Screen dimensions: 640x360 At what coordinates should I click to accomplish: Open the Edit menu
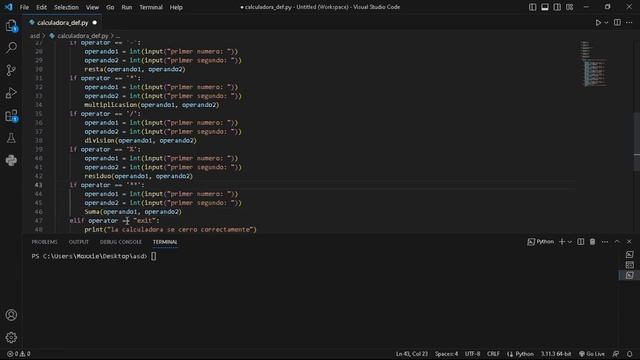[x=41, y=7]
